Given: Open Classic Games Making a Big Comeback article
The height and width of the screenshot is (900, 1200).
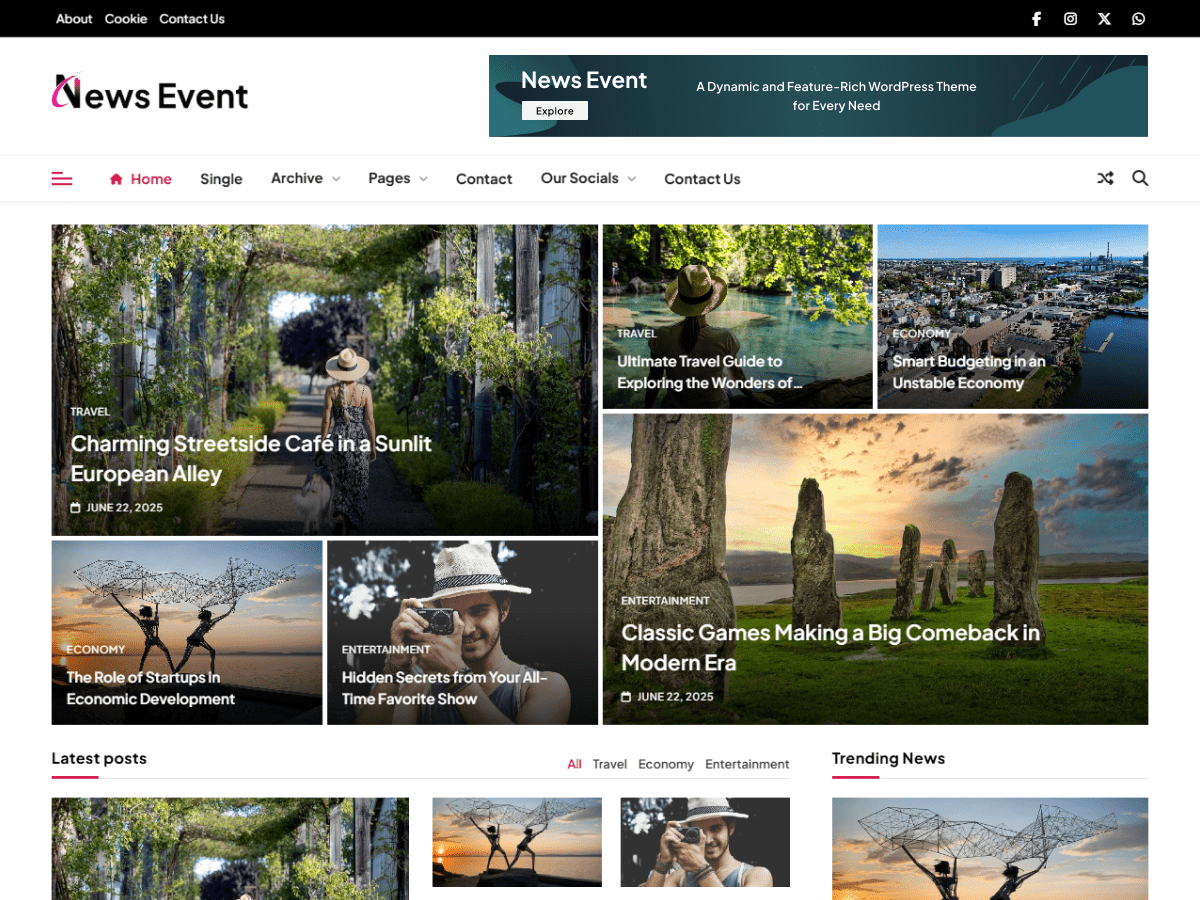Looking at the screenshot, I should (x=830, y=647).
